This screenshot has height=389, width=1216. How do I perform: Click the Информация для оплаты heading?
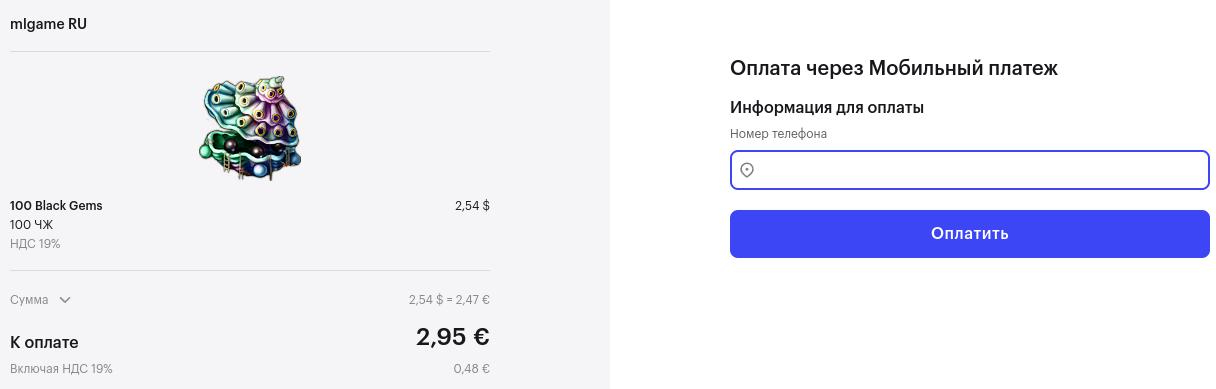(827, 108)
